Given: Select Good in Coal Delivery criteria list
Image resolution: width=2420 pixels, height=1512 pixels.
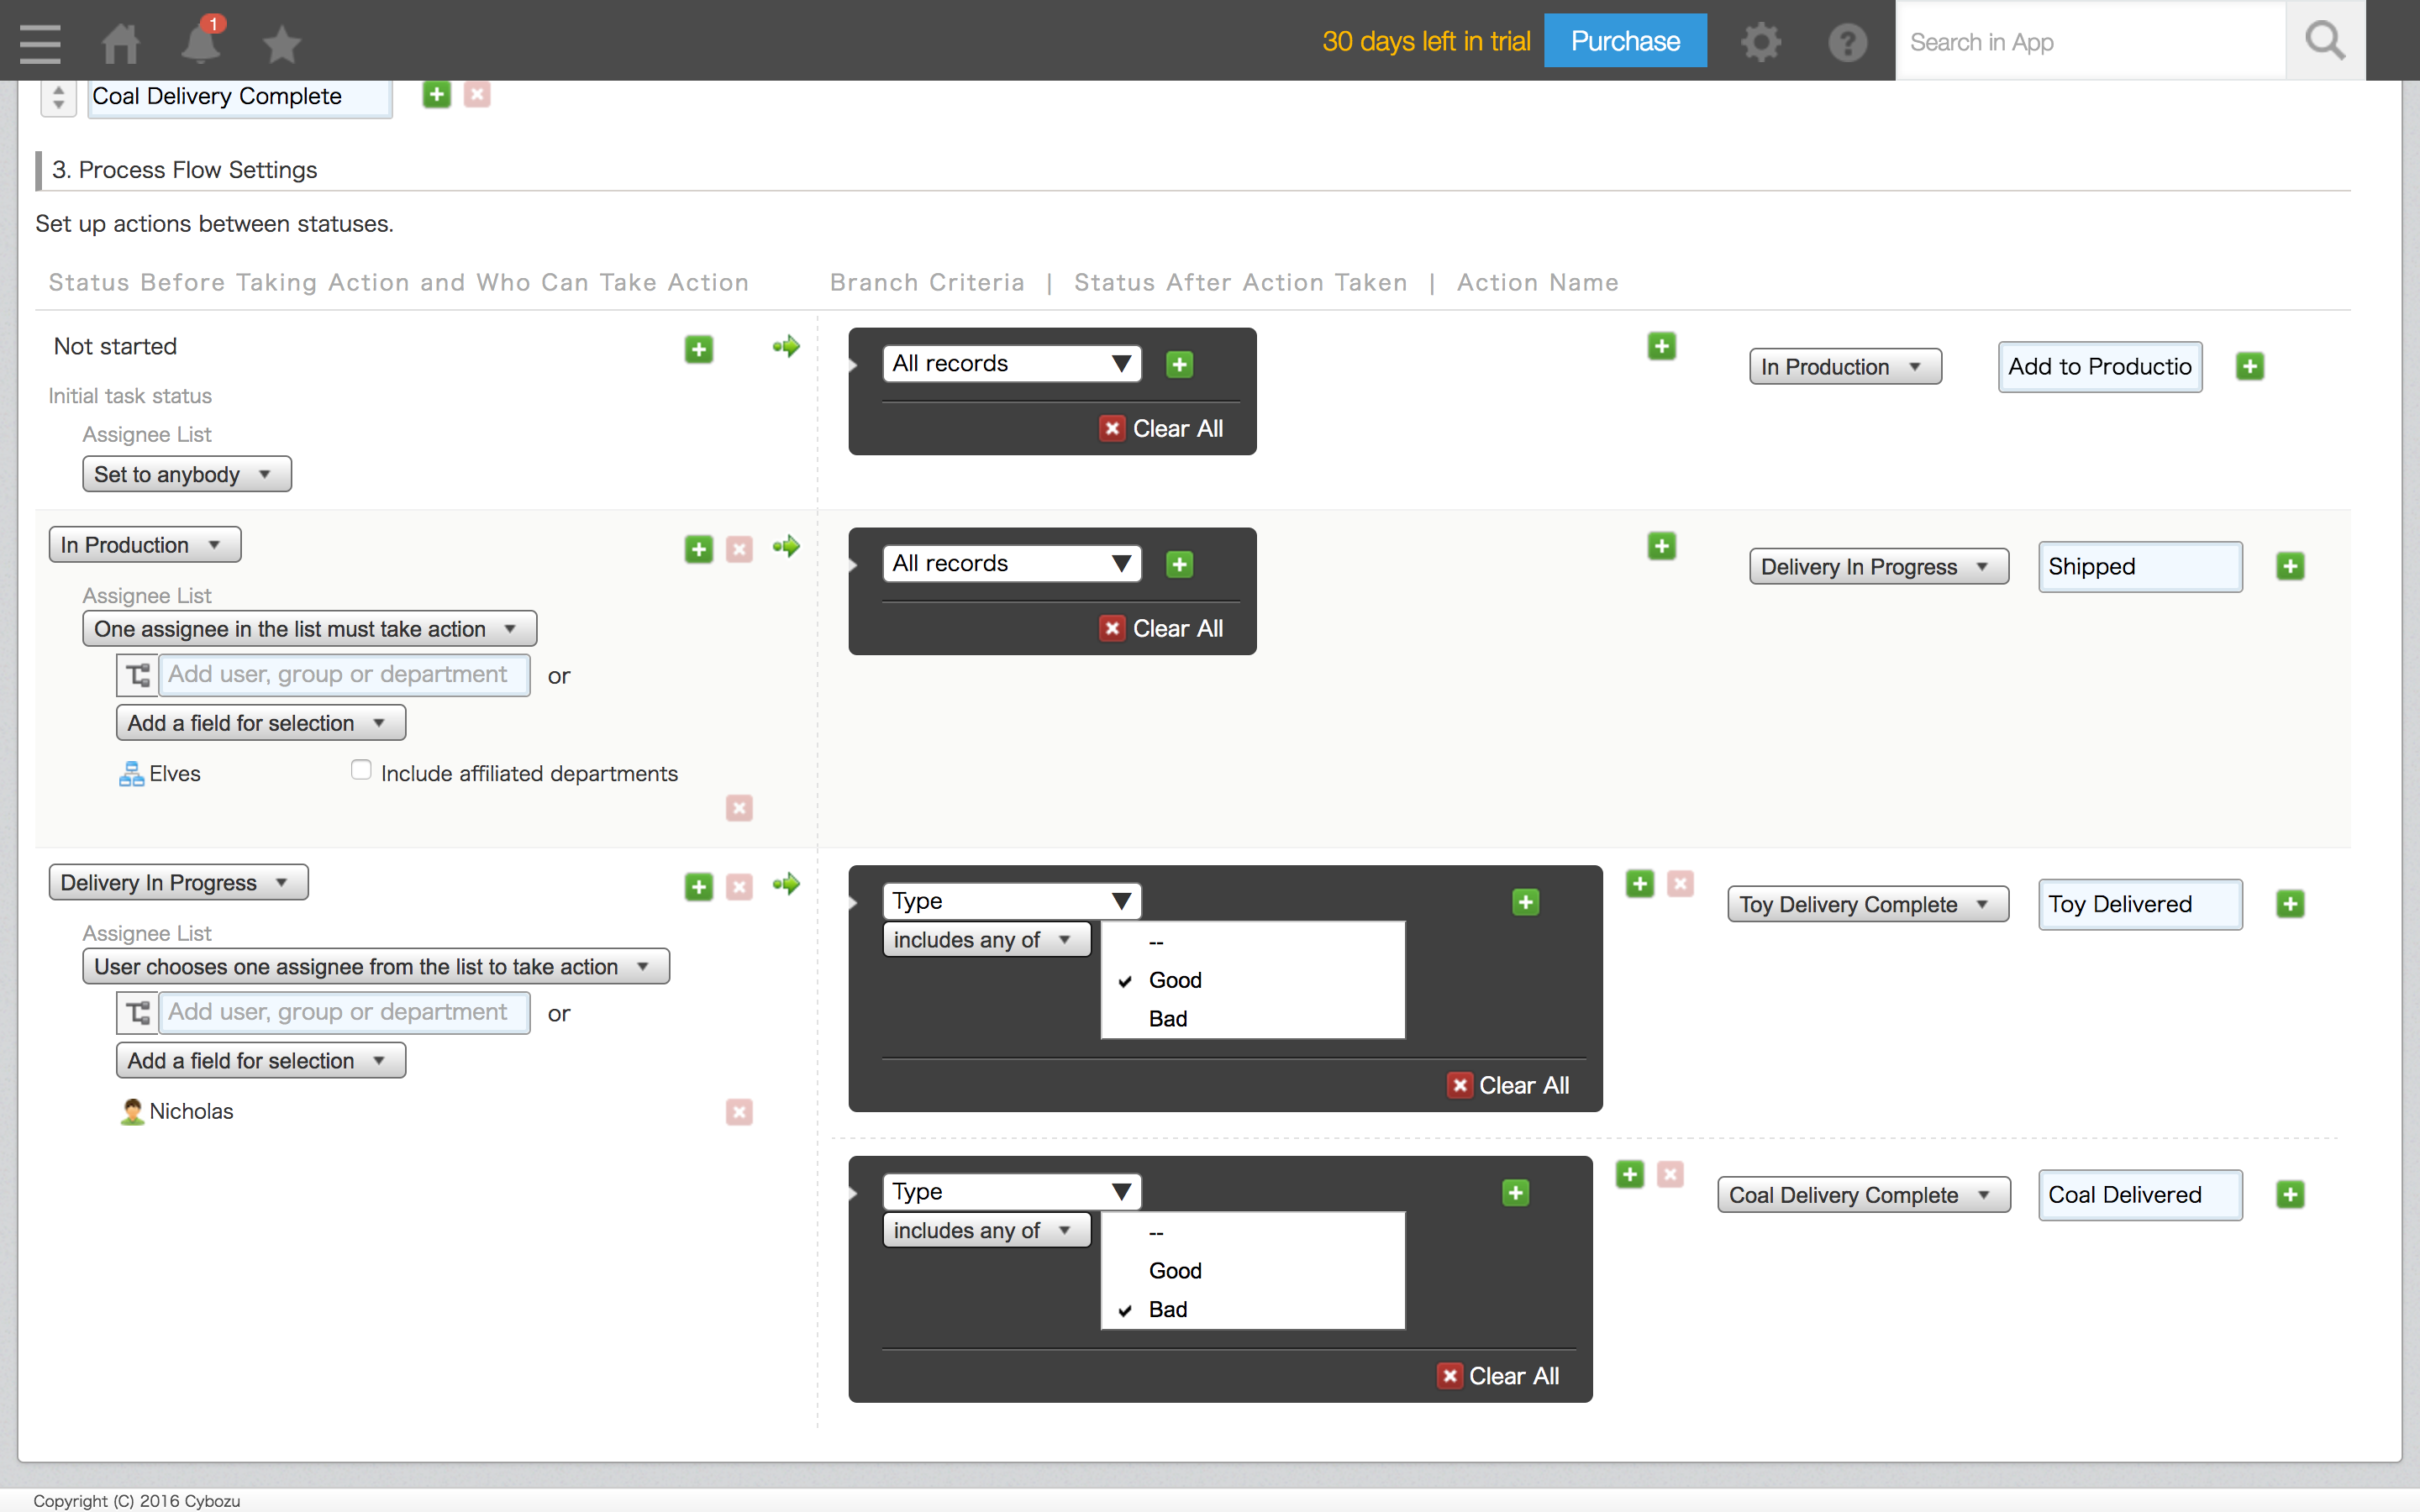Looking at the screenshot, I should pos(1252,1270).
